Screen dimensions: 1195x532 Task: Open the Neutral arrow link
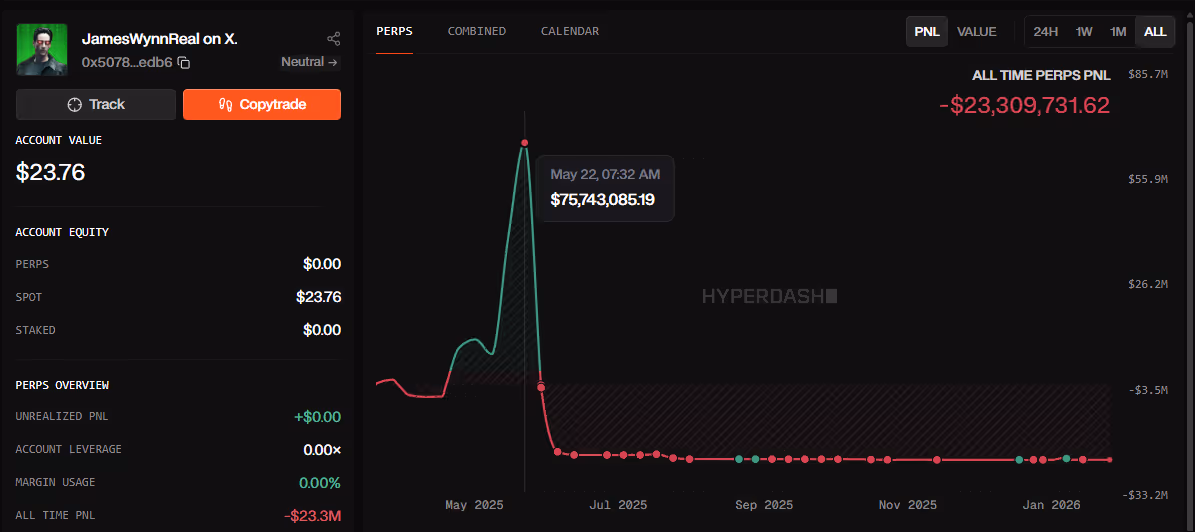pos(309,62)
